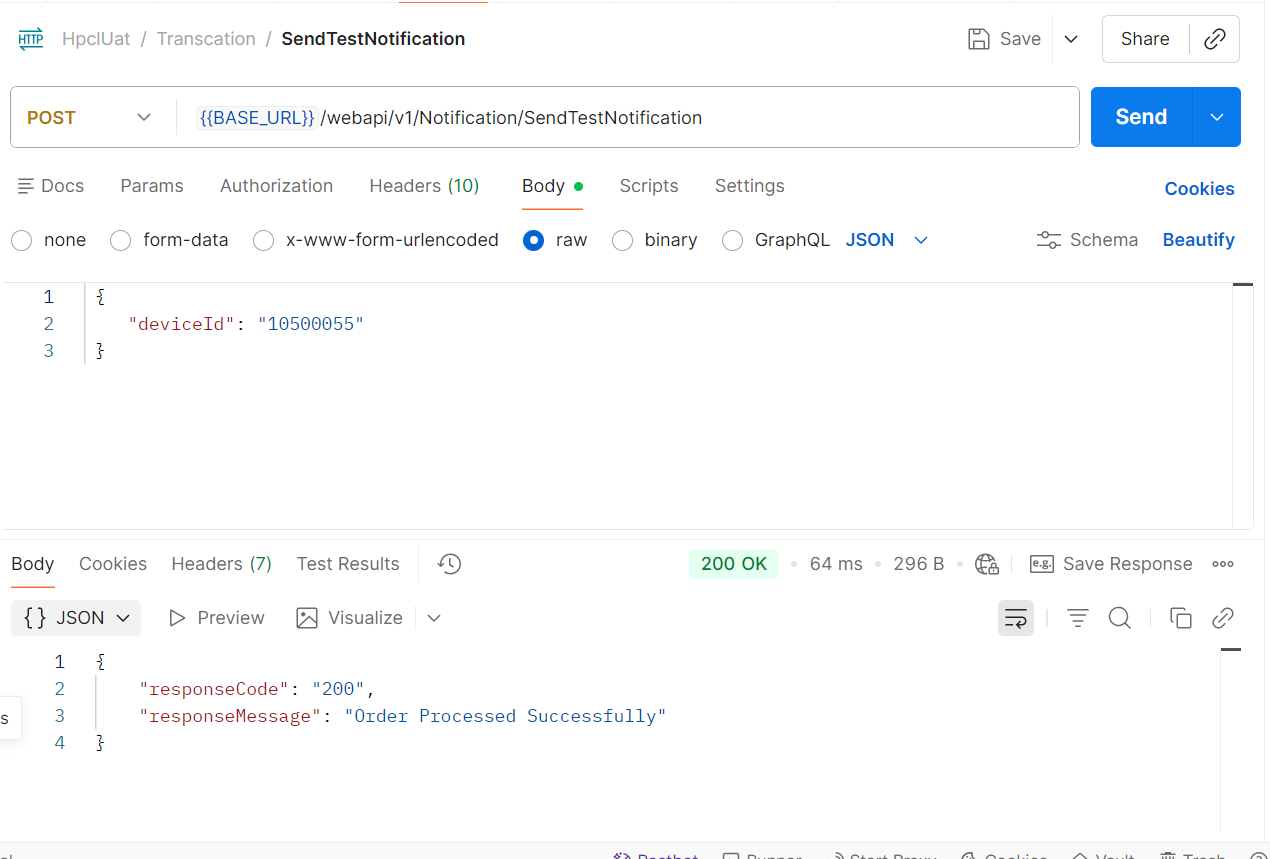Image resolution: width=1270 pixels, height=859 pixels.
Task: Click the Beautify link
Action: [1198, 240]
